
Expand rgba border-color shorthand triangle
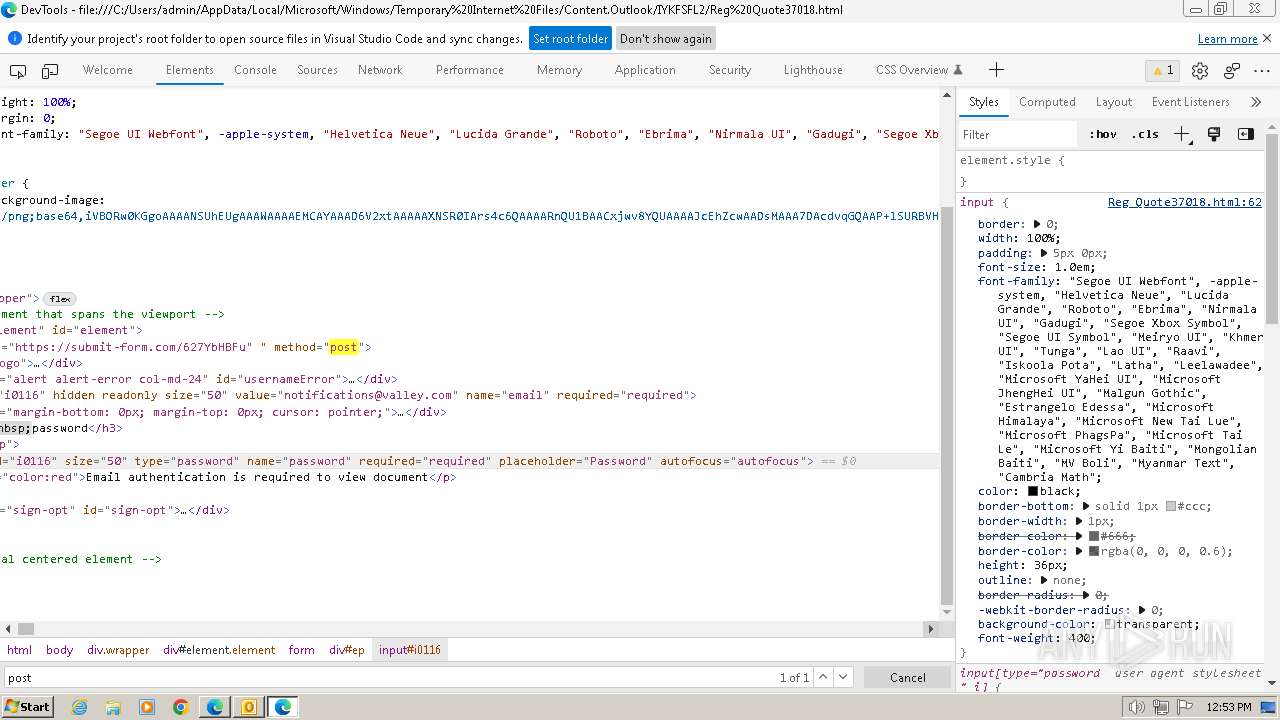pyautogui.click(x=1079, y=552)
